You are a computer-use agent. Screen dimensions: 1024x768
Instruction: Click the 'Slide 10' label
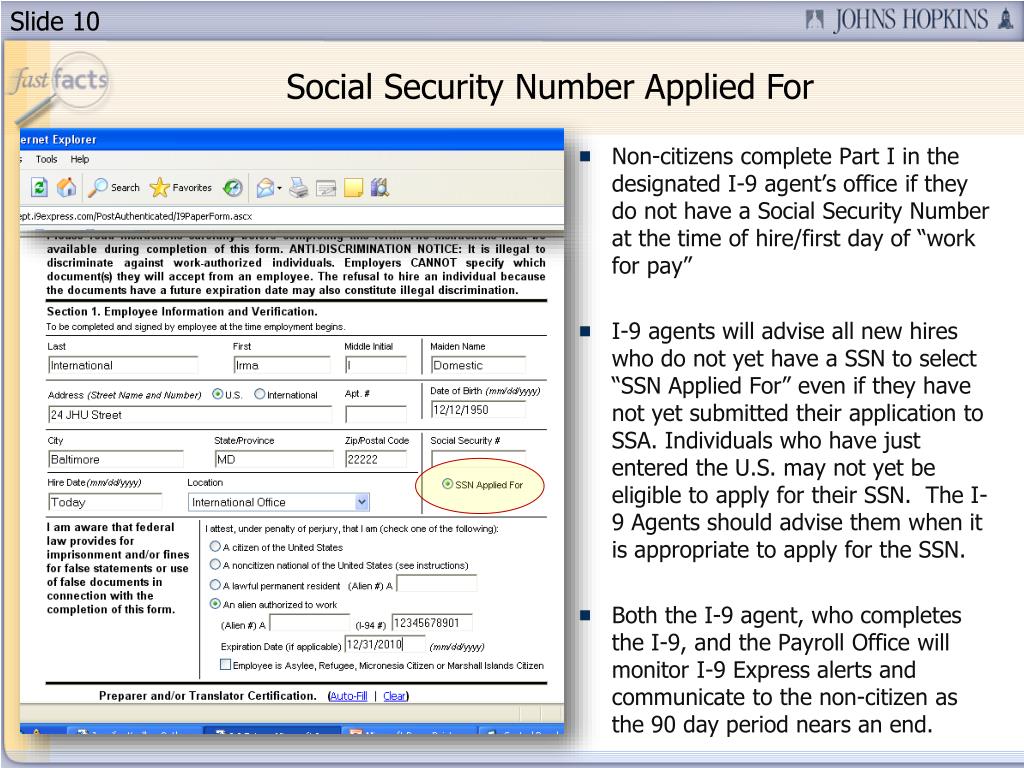[55, 22]
